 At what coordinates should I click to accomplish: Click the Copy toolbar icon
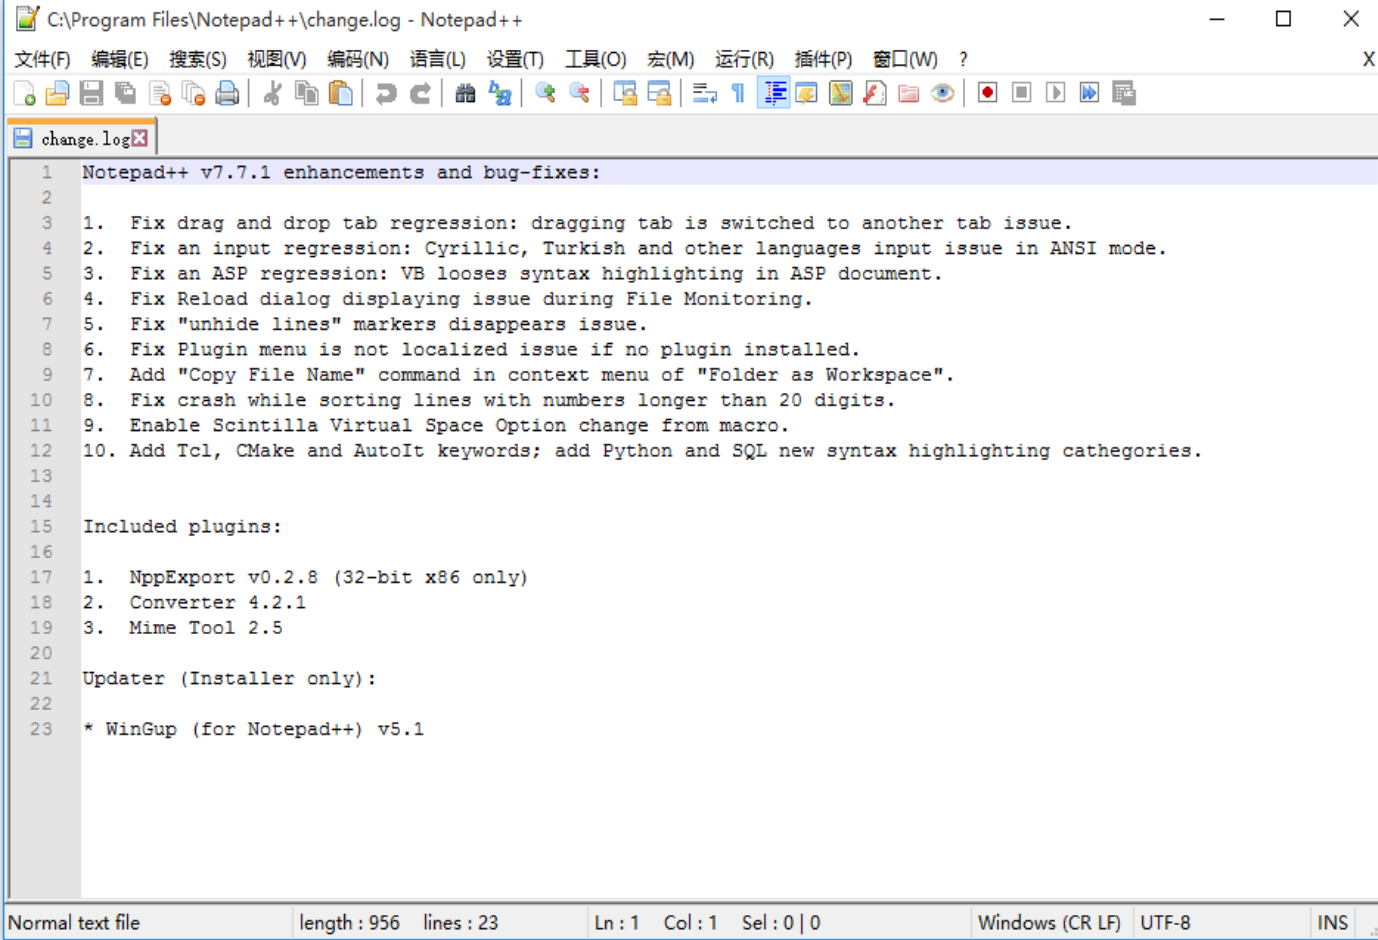tap(306, 94)
